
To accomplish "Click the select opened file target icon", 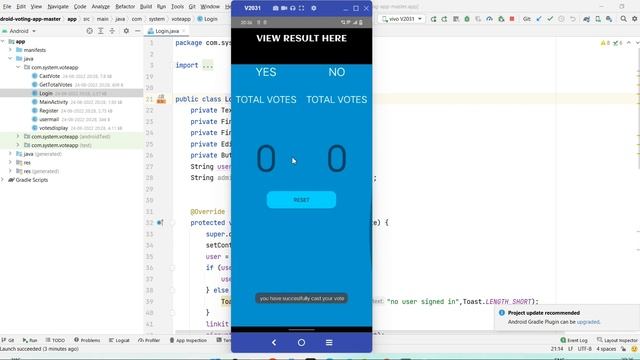I will pos(89,31).
